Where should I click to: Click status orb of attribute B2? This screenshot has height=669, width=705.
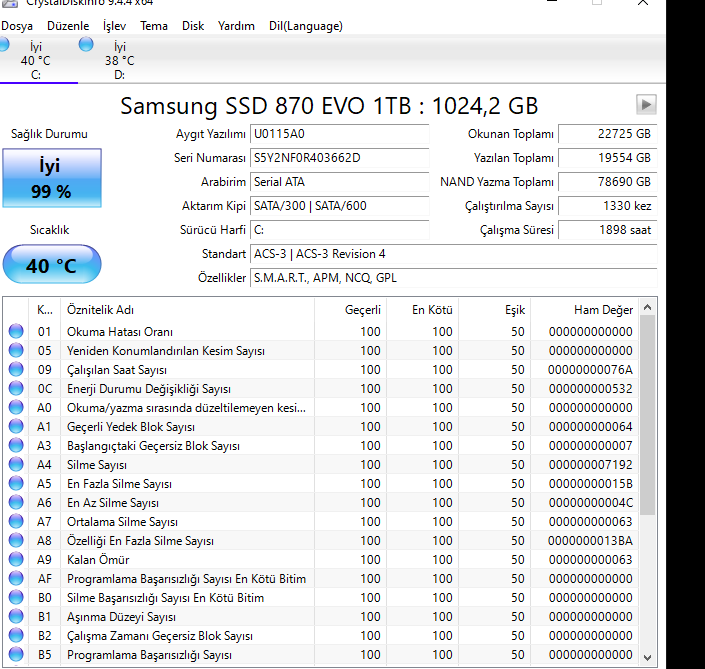click(16, 635)
